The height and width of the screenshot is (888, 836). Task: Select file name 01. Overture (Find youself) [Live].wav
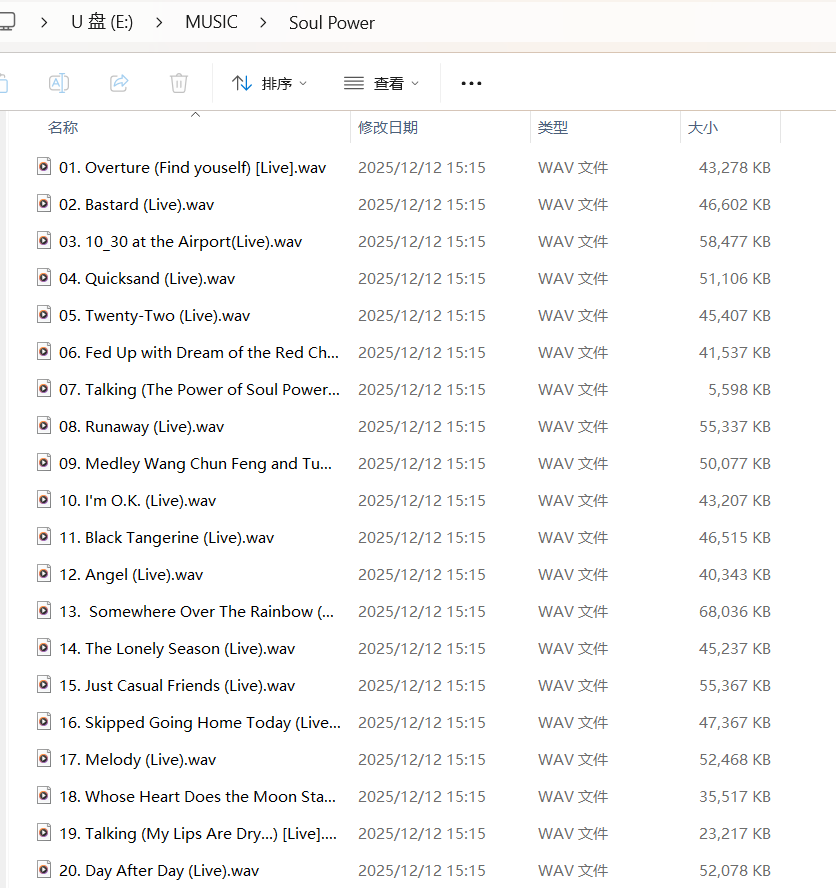point(193,168)
